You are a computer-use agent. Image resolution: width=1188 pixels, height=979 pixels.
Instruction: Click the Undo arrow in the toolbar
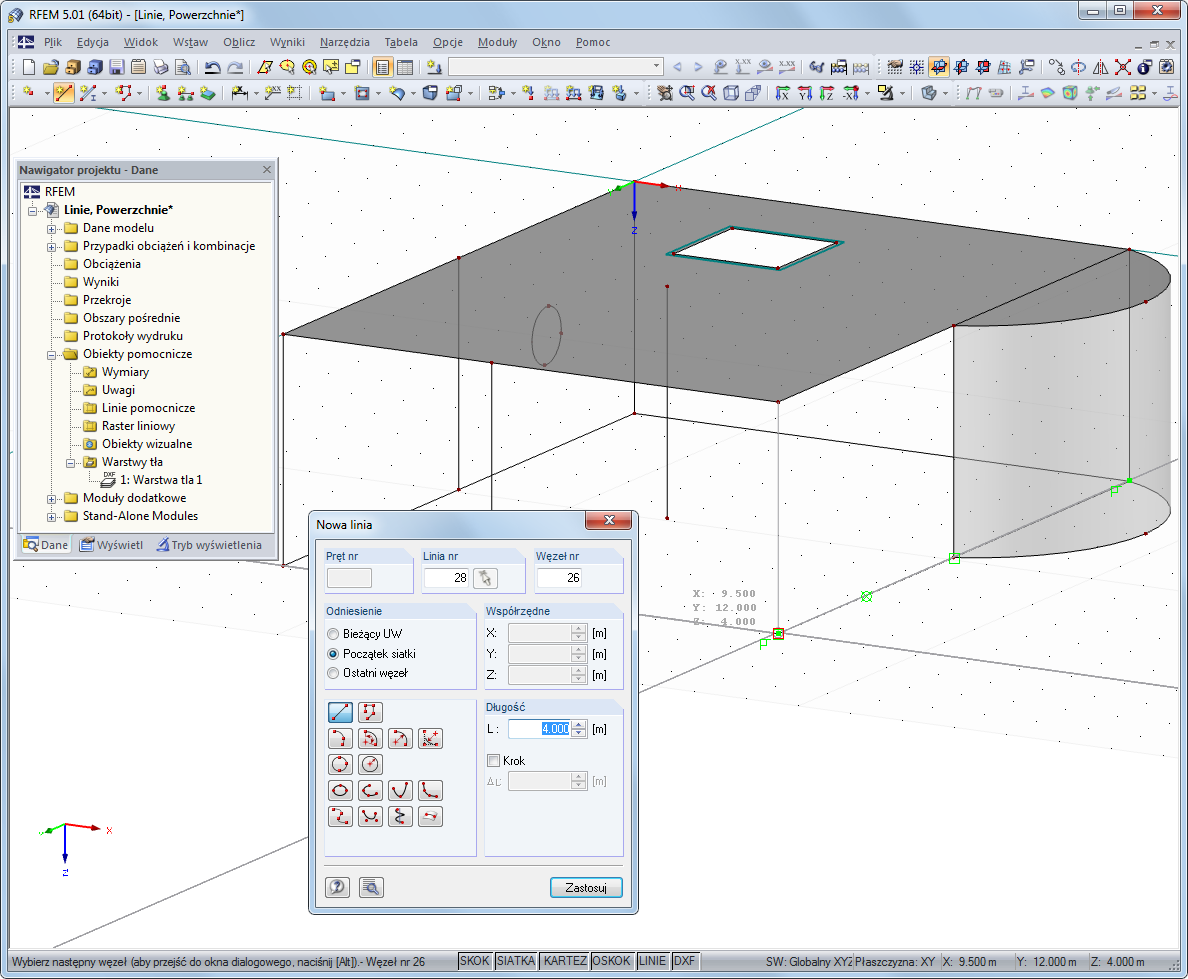[x=212, y=67]
